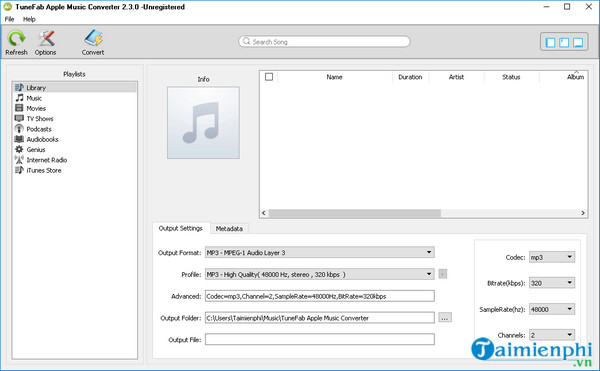600x371 pixels.
Task: Click the small button beside Profile
Action: [x=443, y=274]
